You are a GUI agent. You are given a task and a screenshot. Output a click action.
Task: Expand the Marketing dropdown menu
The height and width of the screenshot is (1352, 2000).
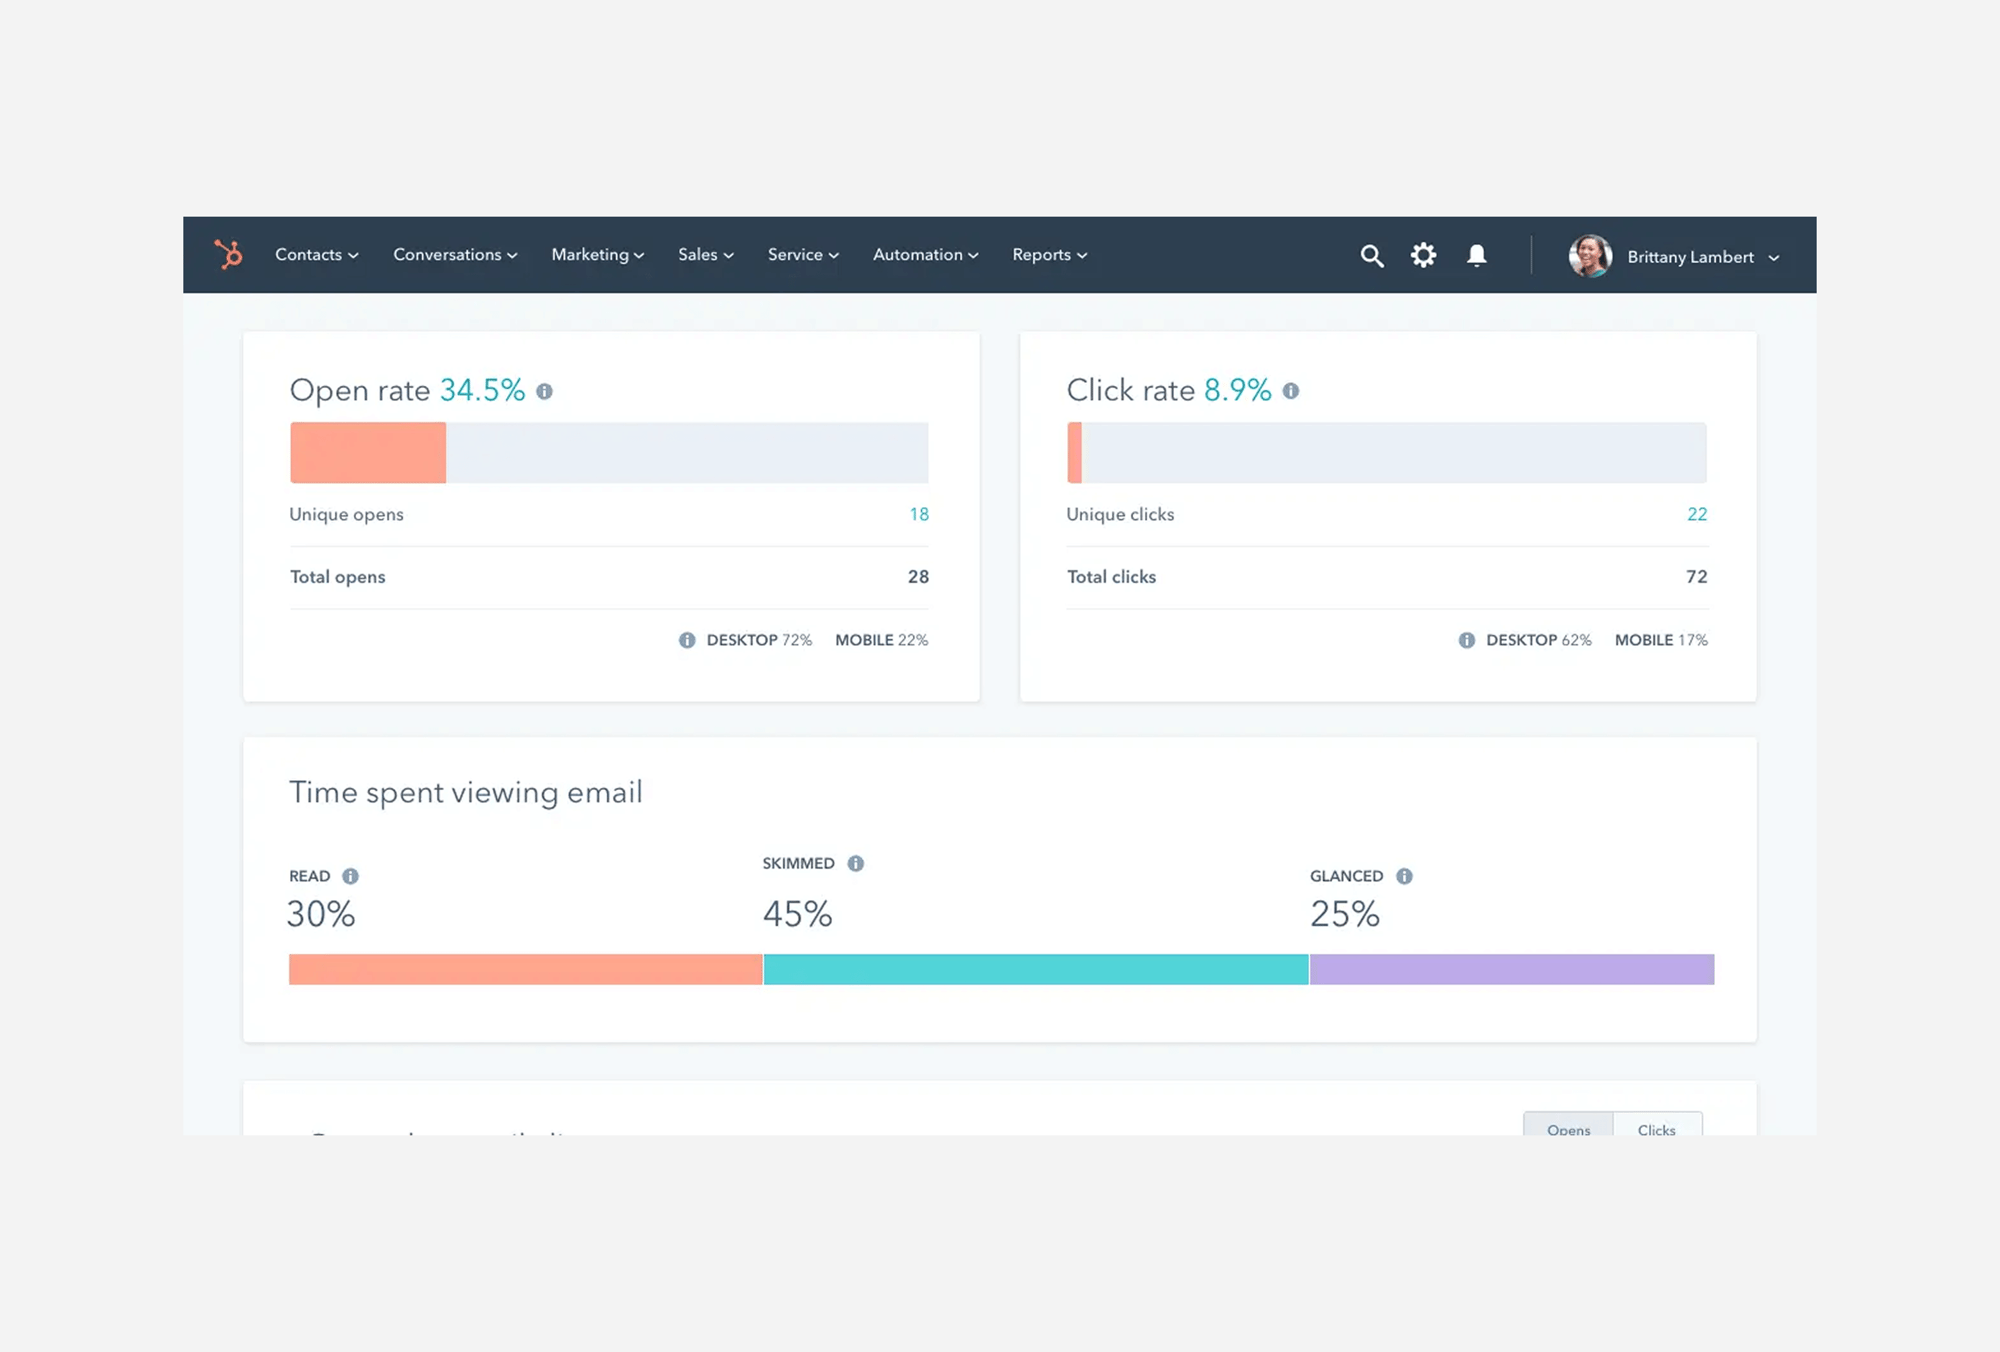point(597,255)
